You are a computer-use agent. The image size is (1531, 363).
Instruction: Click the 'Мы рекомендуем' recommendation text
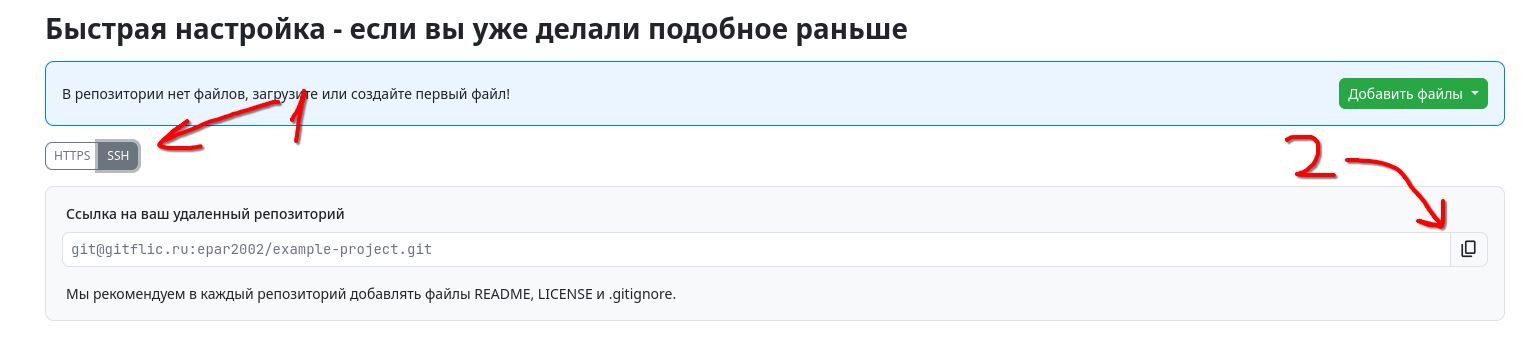click(371, 294)
